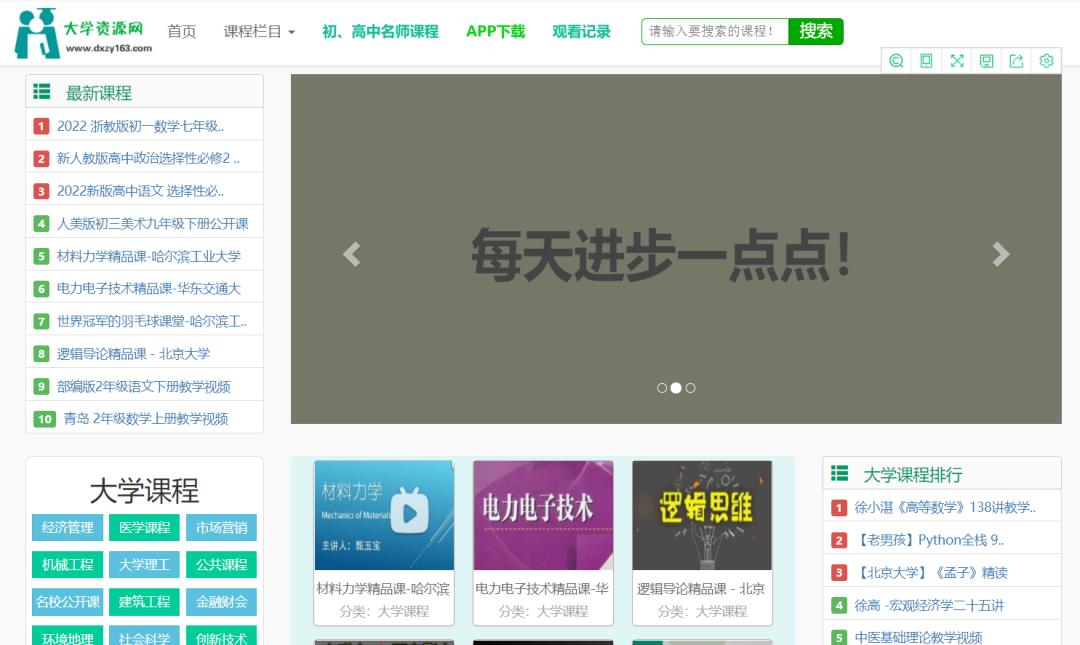The height and width of the screenshot is (645, 1080).
Task: Open the 首页 navigation item
Action: pos(181,32)
